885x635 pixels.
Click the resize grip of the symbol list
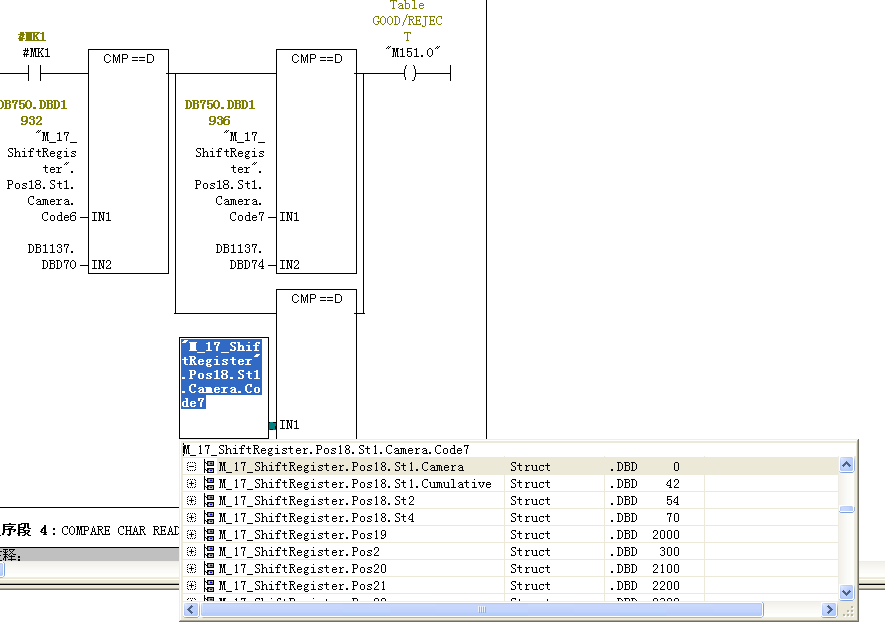coord(848,611)
